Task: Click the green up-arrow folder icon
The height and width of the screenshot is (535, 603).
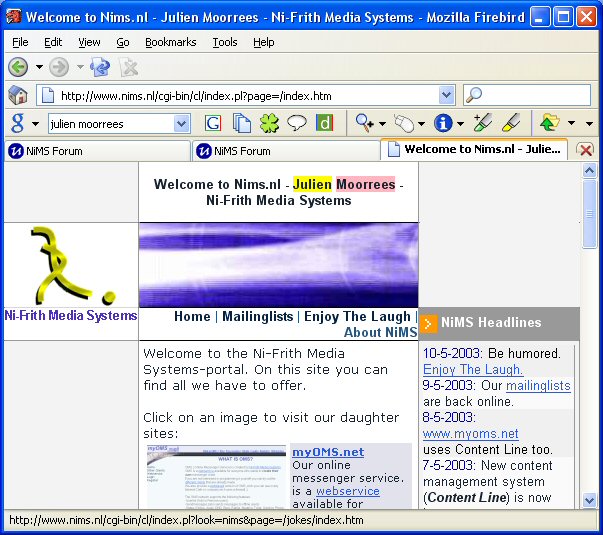Action: coord(550,123)
